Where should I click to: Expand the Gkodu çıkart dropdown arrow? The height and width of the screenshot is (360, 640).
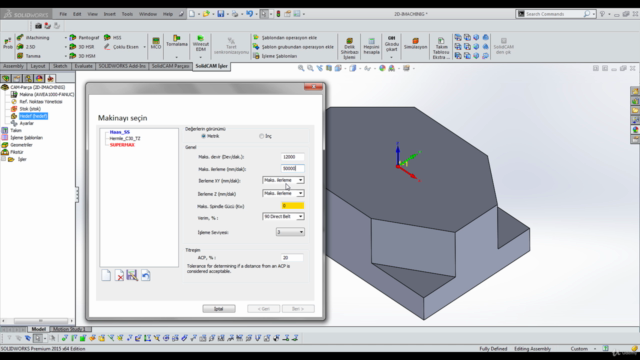391,57
